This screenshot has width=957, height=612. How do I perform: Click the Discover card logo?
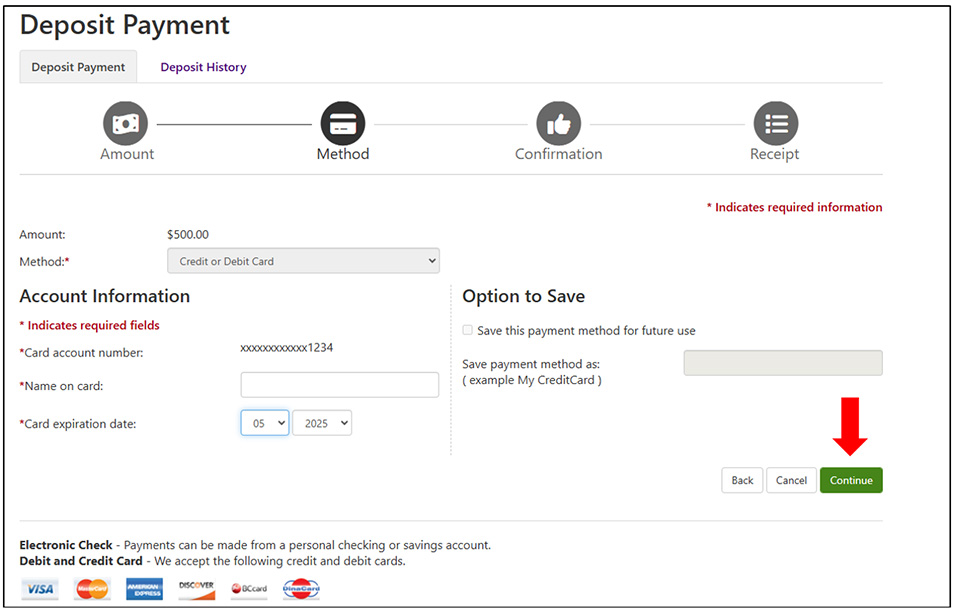(196, 589)
